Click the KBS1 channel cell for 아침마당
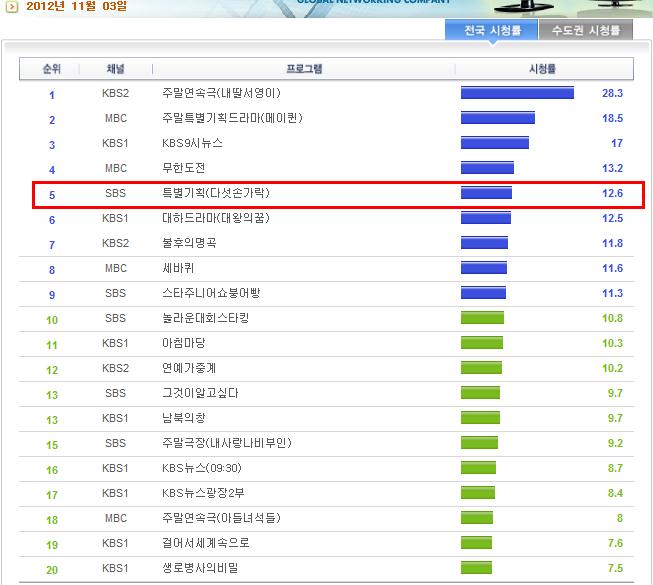The height and width of the screenshot is (585, 653). (x=115, y=343)
